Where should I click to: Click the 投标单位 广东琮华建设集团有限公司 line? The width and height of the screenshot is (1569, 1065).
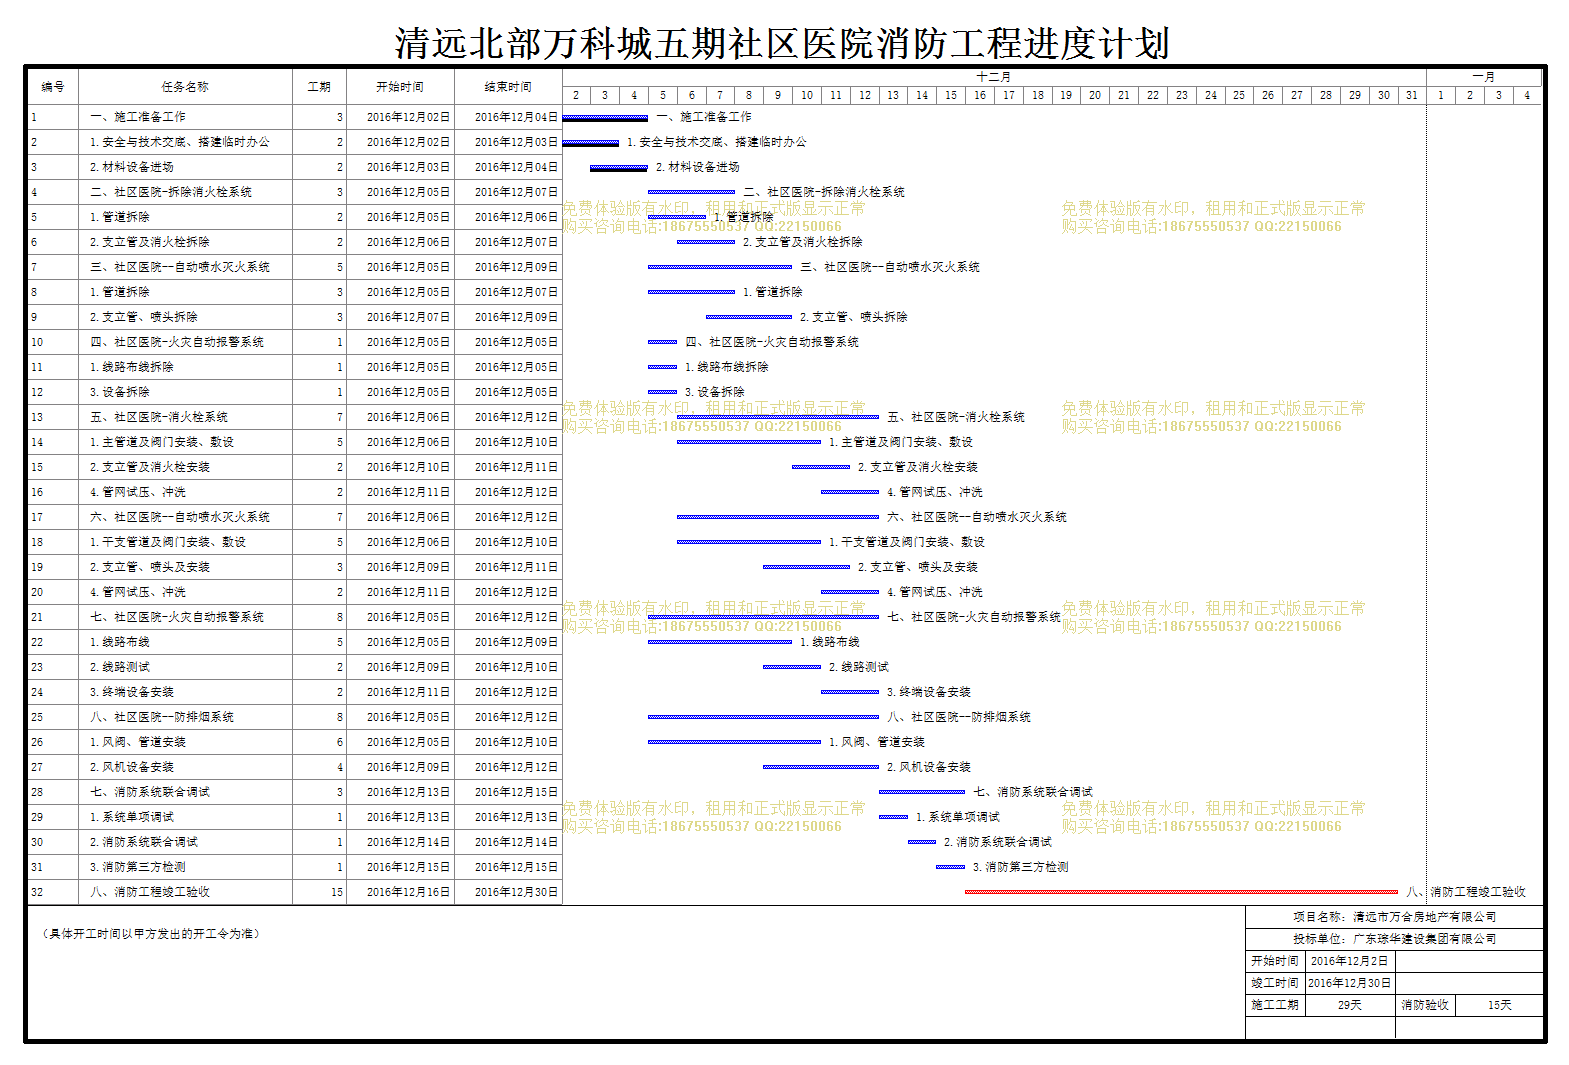pos(1395,939)
